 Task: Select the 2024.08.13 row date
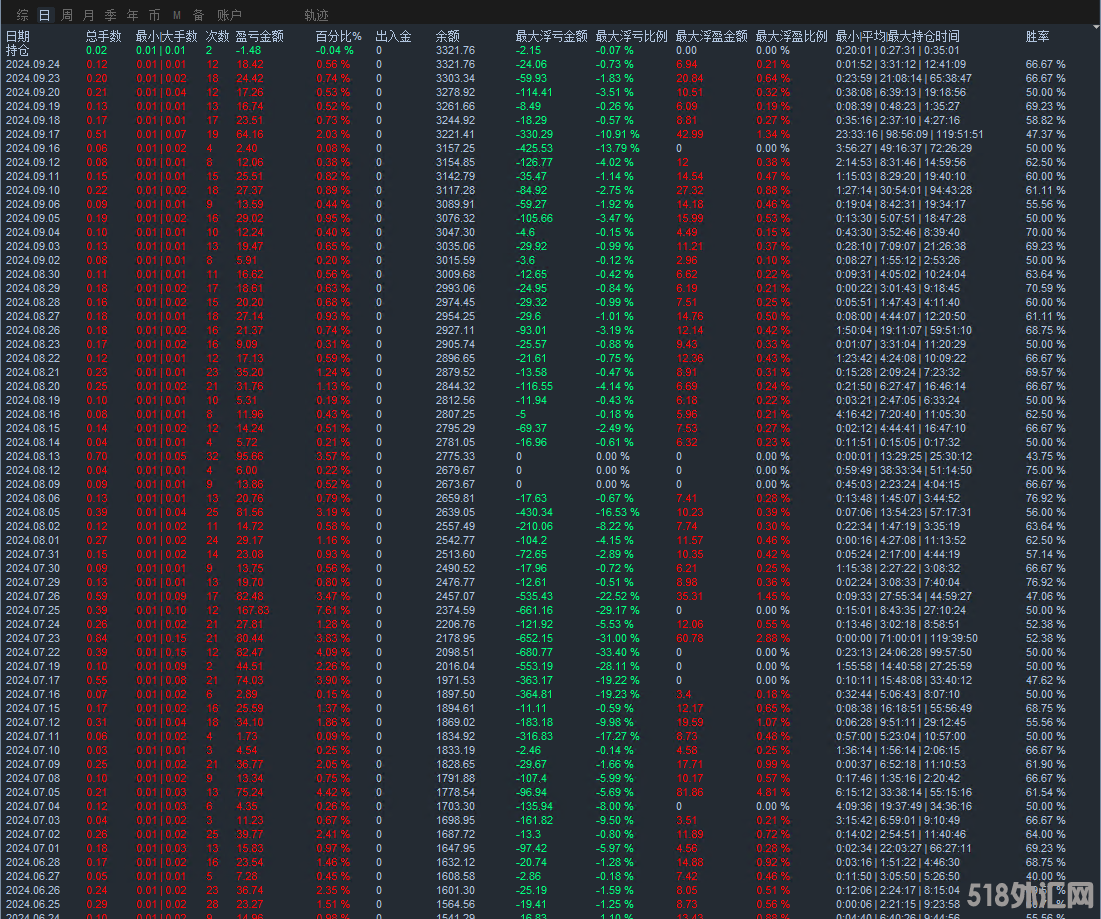click(x=32, y=456)
